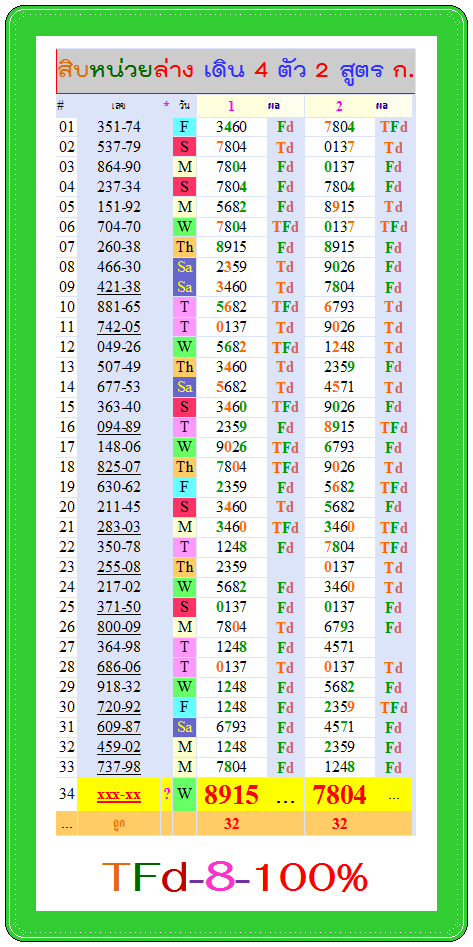Open underlined number 742-05 in row 11

[119, 327]
